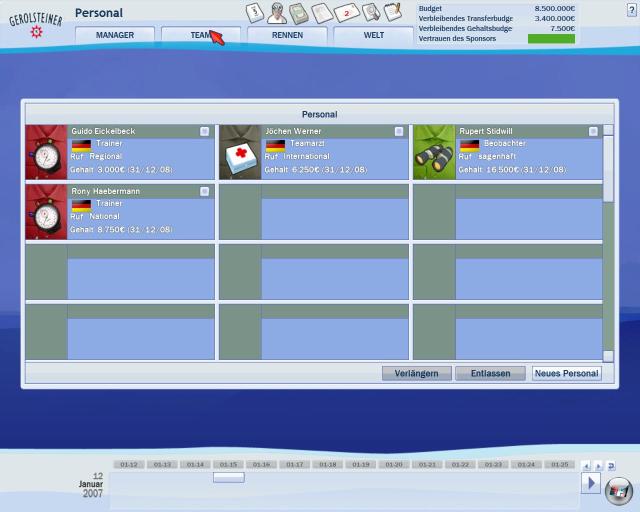The height and width of the screenshot is (512, 640).
Task: Open the blank document icon in toolbar
Action: pyautogui.click(x=322, y=13)
